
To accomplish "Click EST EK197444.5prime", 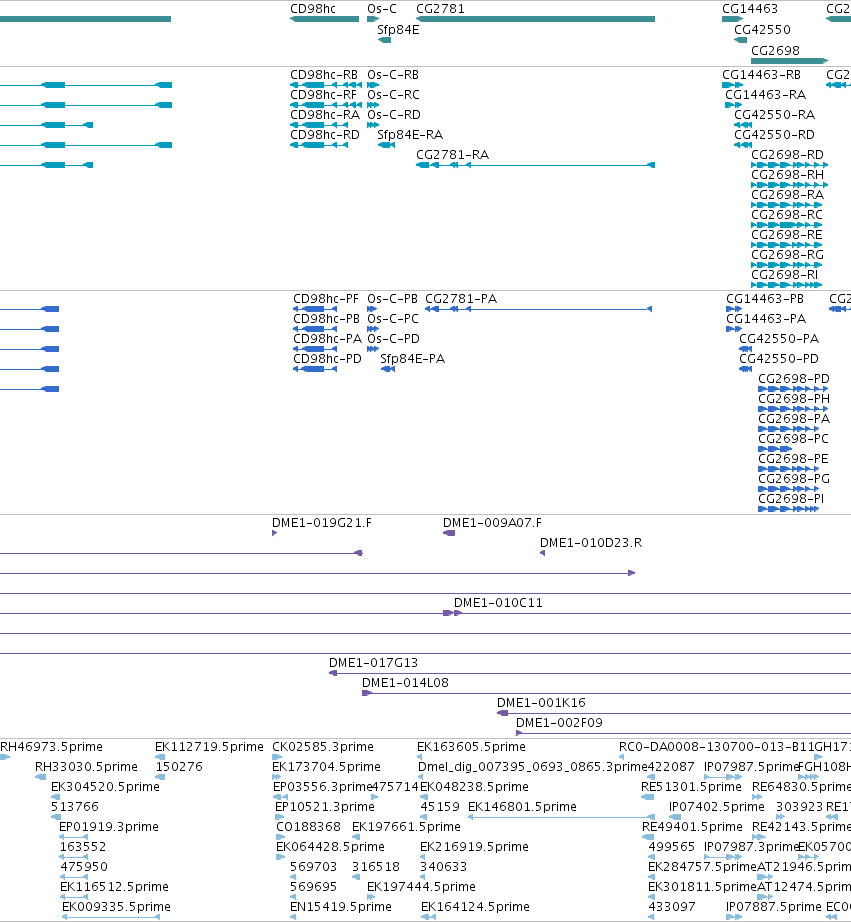I will (421, 887).
